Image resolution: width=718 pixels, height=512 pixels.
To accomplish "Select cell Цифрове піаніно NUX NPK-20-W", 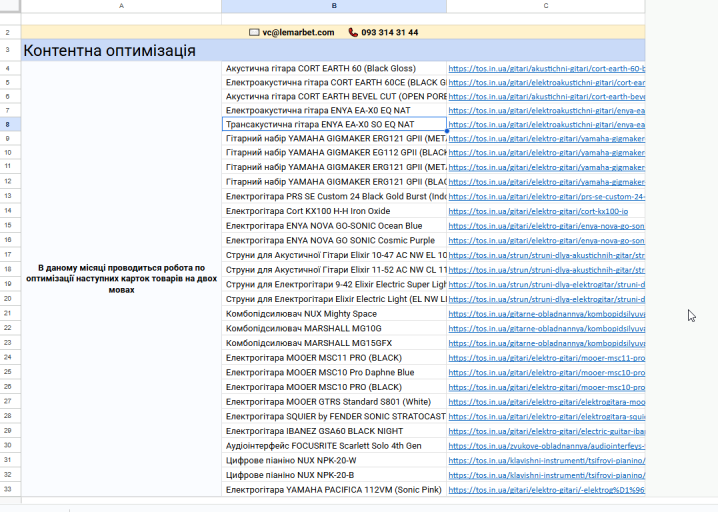I will (x=334, y=460).
